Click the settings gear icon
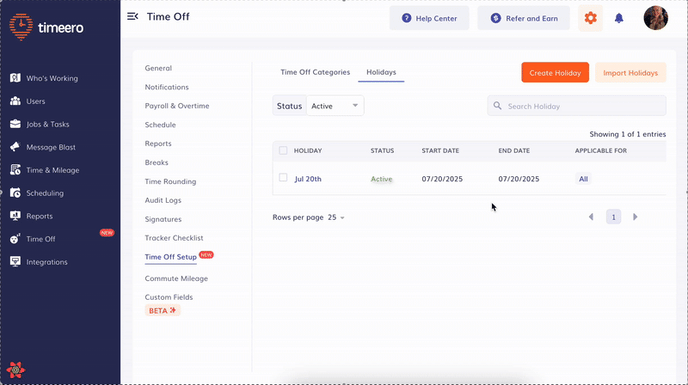 (590, 18)
